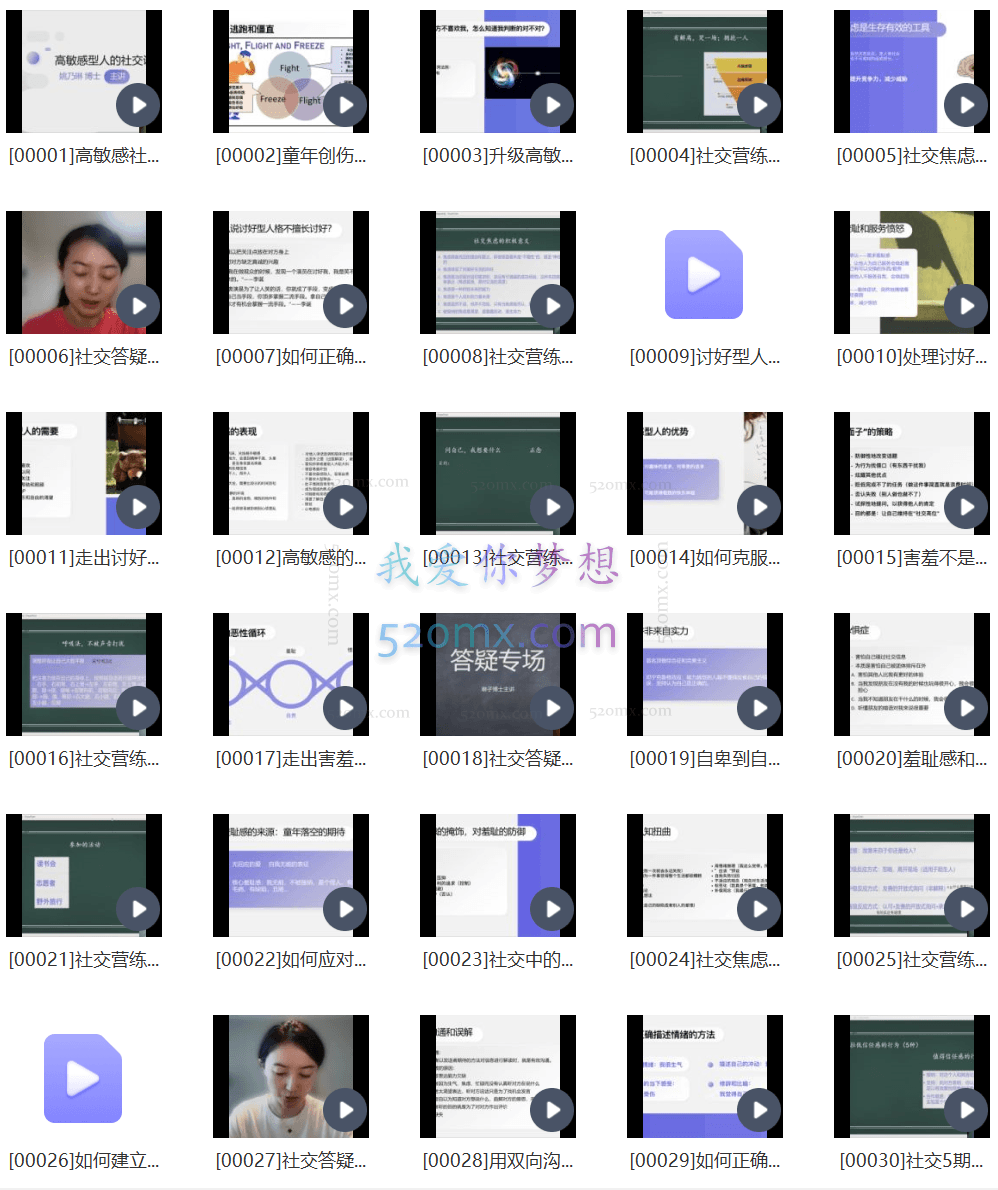Click the [00020]羞耻感和 title
Image resolution: width=998 pixels, height=1190 pixels.
(912, 759)
